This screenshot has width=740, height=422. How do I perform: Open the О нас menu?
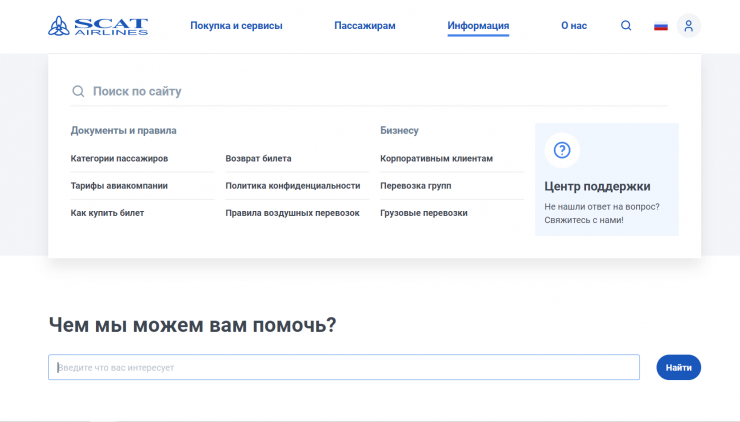tap(574, 26)
